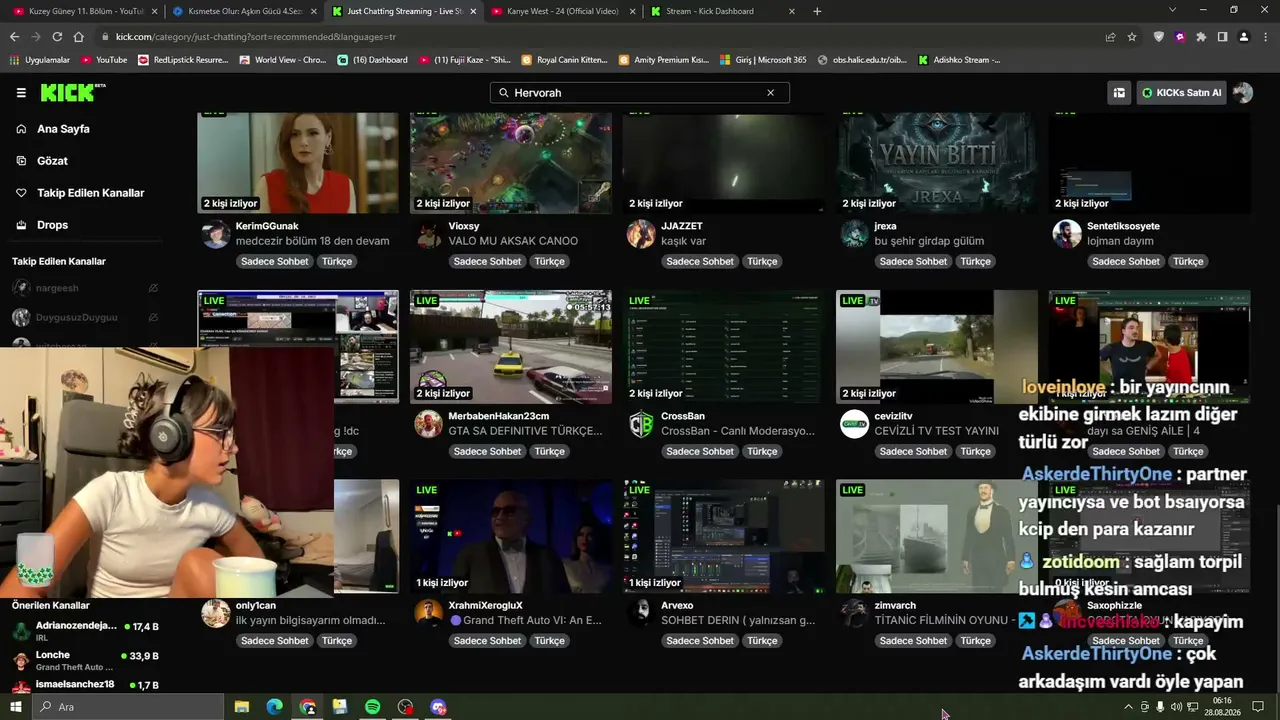Image resolution: width=1280 pixels, height=720 pixels.
Task: Open the jrexa YAYIN BITTI stream thumbnail
Action: [937, 163]
